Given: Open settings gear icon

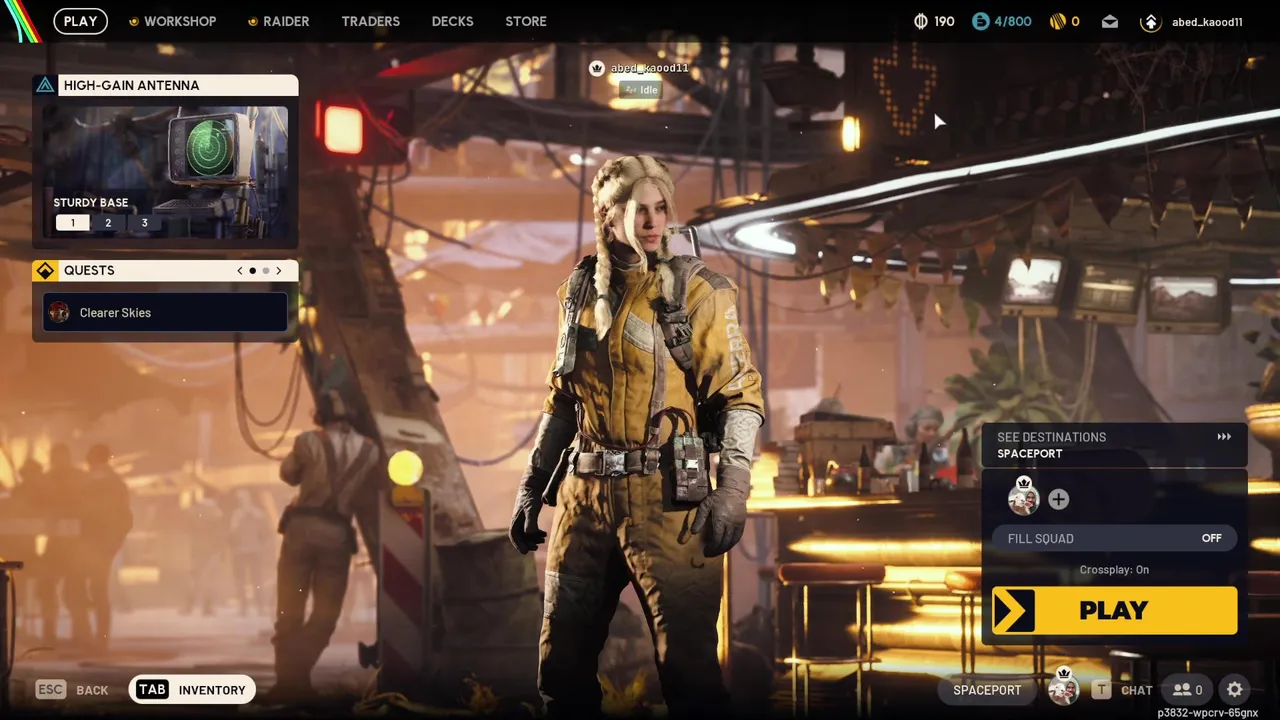Looking at the screenshot, I should pos(1235,690).
